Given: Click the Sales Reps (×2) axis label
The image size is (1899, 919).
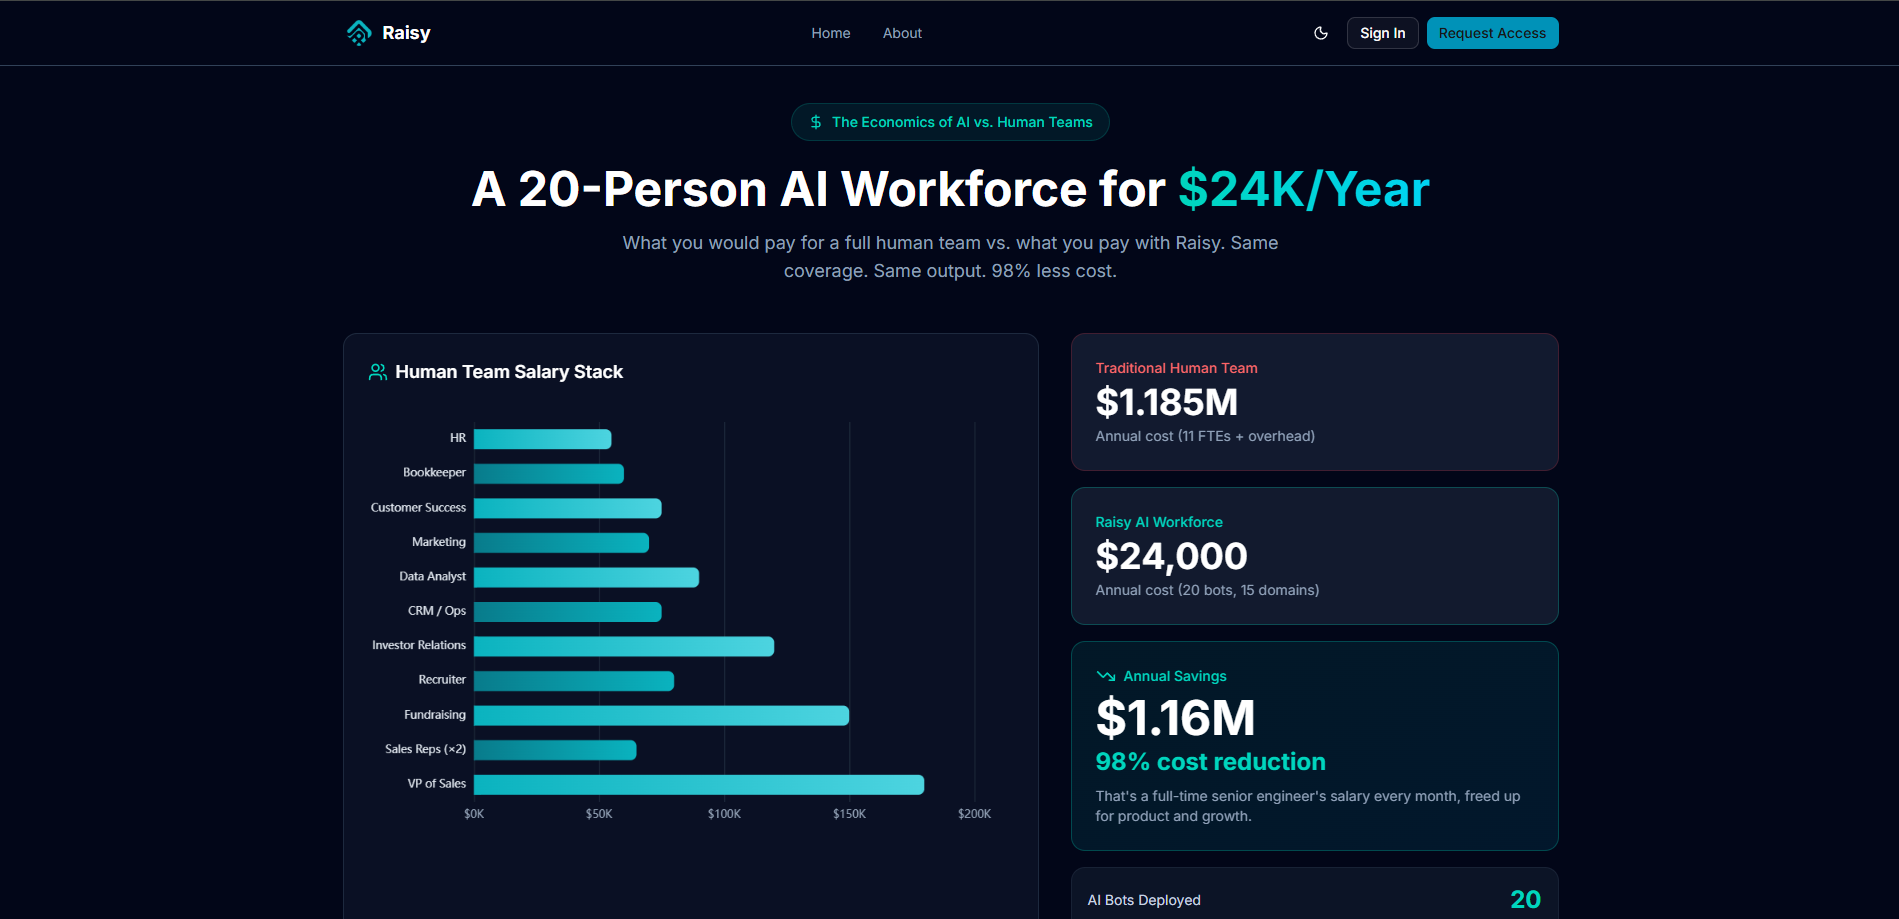Looking at the screenshot, I should click(425, 749).
